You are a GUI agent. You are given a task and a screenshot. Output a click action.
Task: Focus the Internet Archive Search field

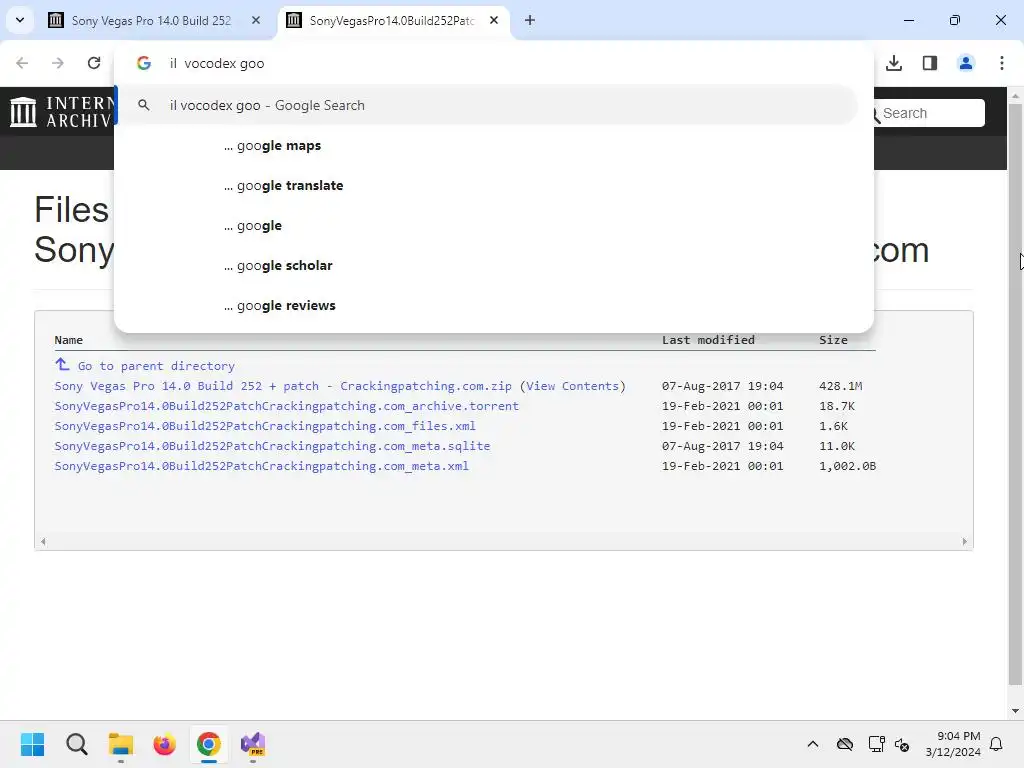point(930,113)
